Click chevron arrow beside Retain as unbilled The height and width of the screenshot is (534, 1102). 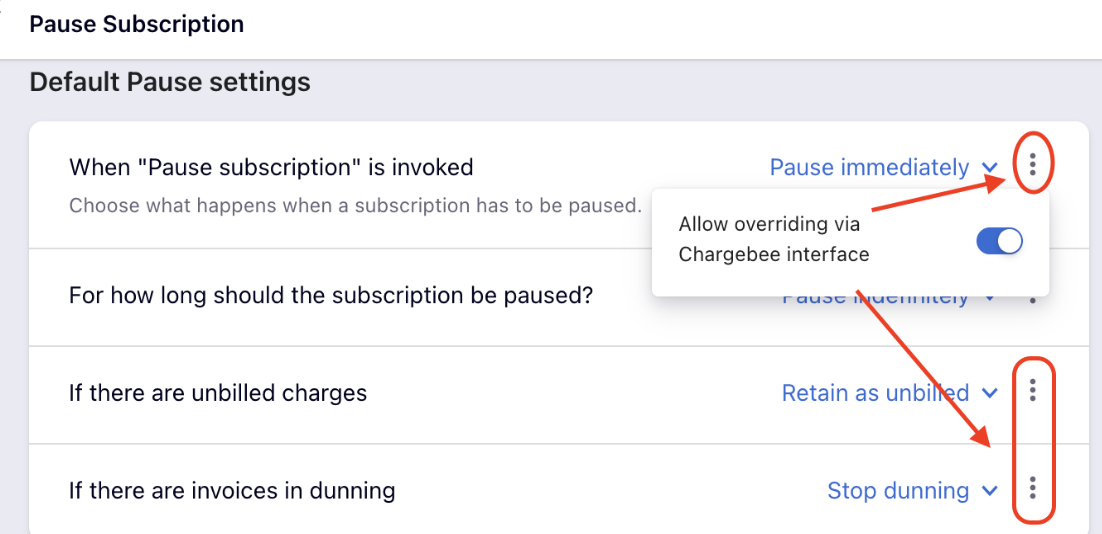coord(990,393)
